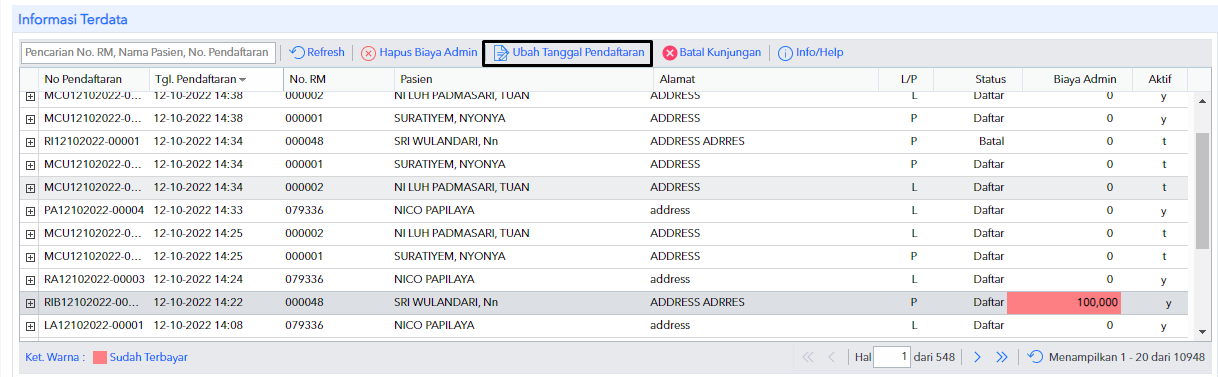Expand 14:38 MCU row of Suratiyem
The height and width of the screenshot is (377, 1218).
point(30,119)
